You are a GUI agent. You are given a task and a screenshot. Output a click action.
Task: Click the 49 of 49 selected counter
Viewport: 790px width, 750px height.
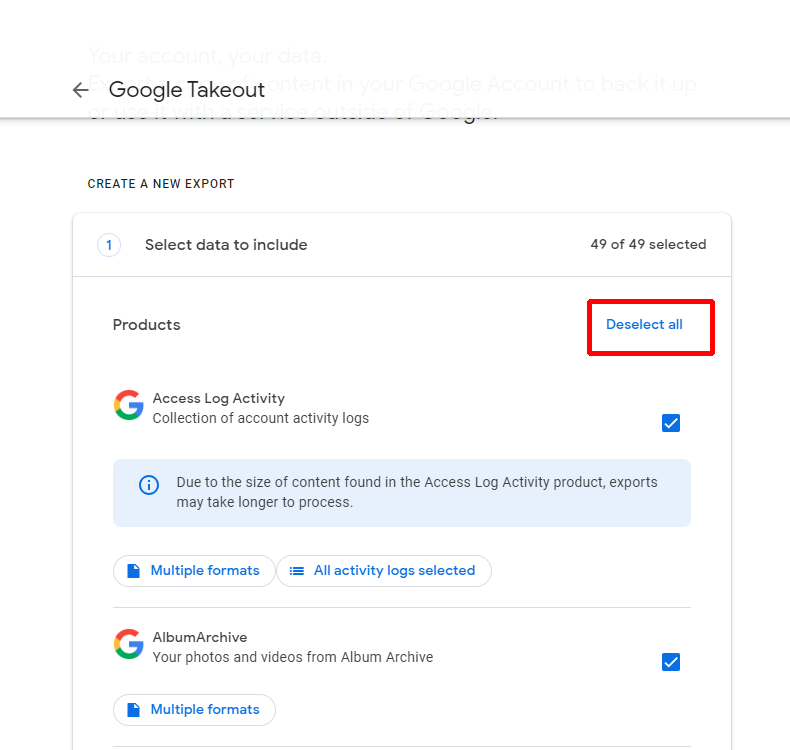648,245
